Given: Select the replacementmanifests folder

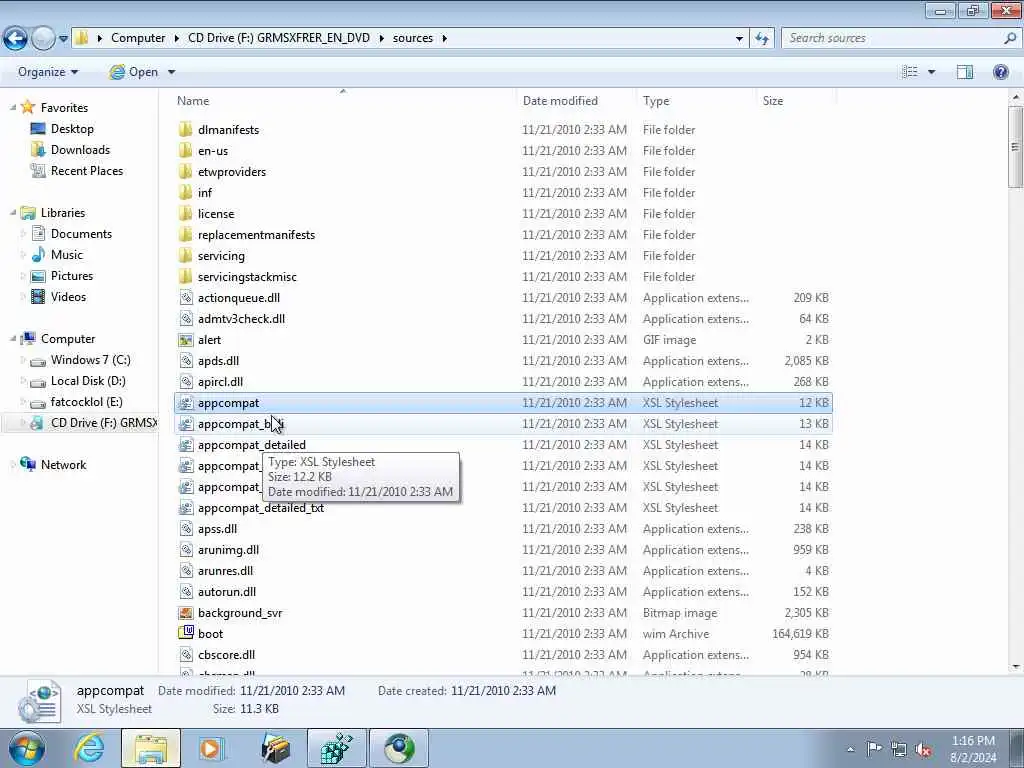Looking at the screenshot, I should [256, 234].
